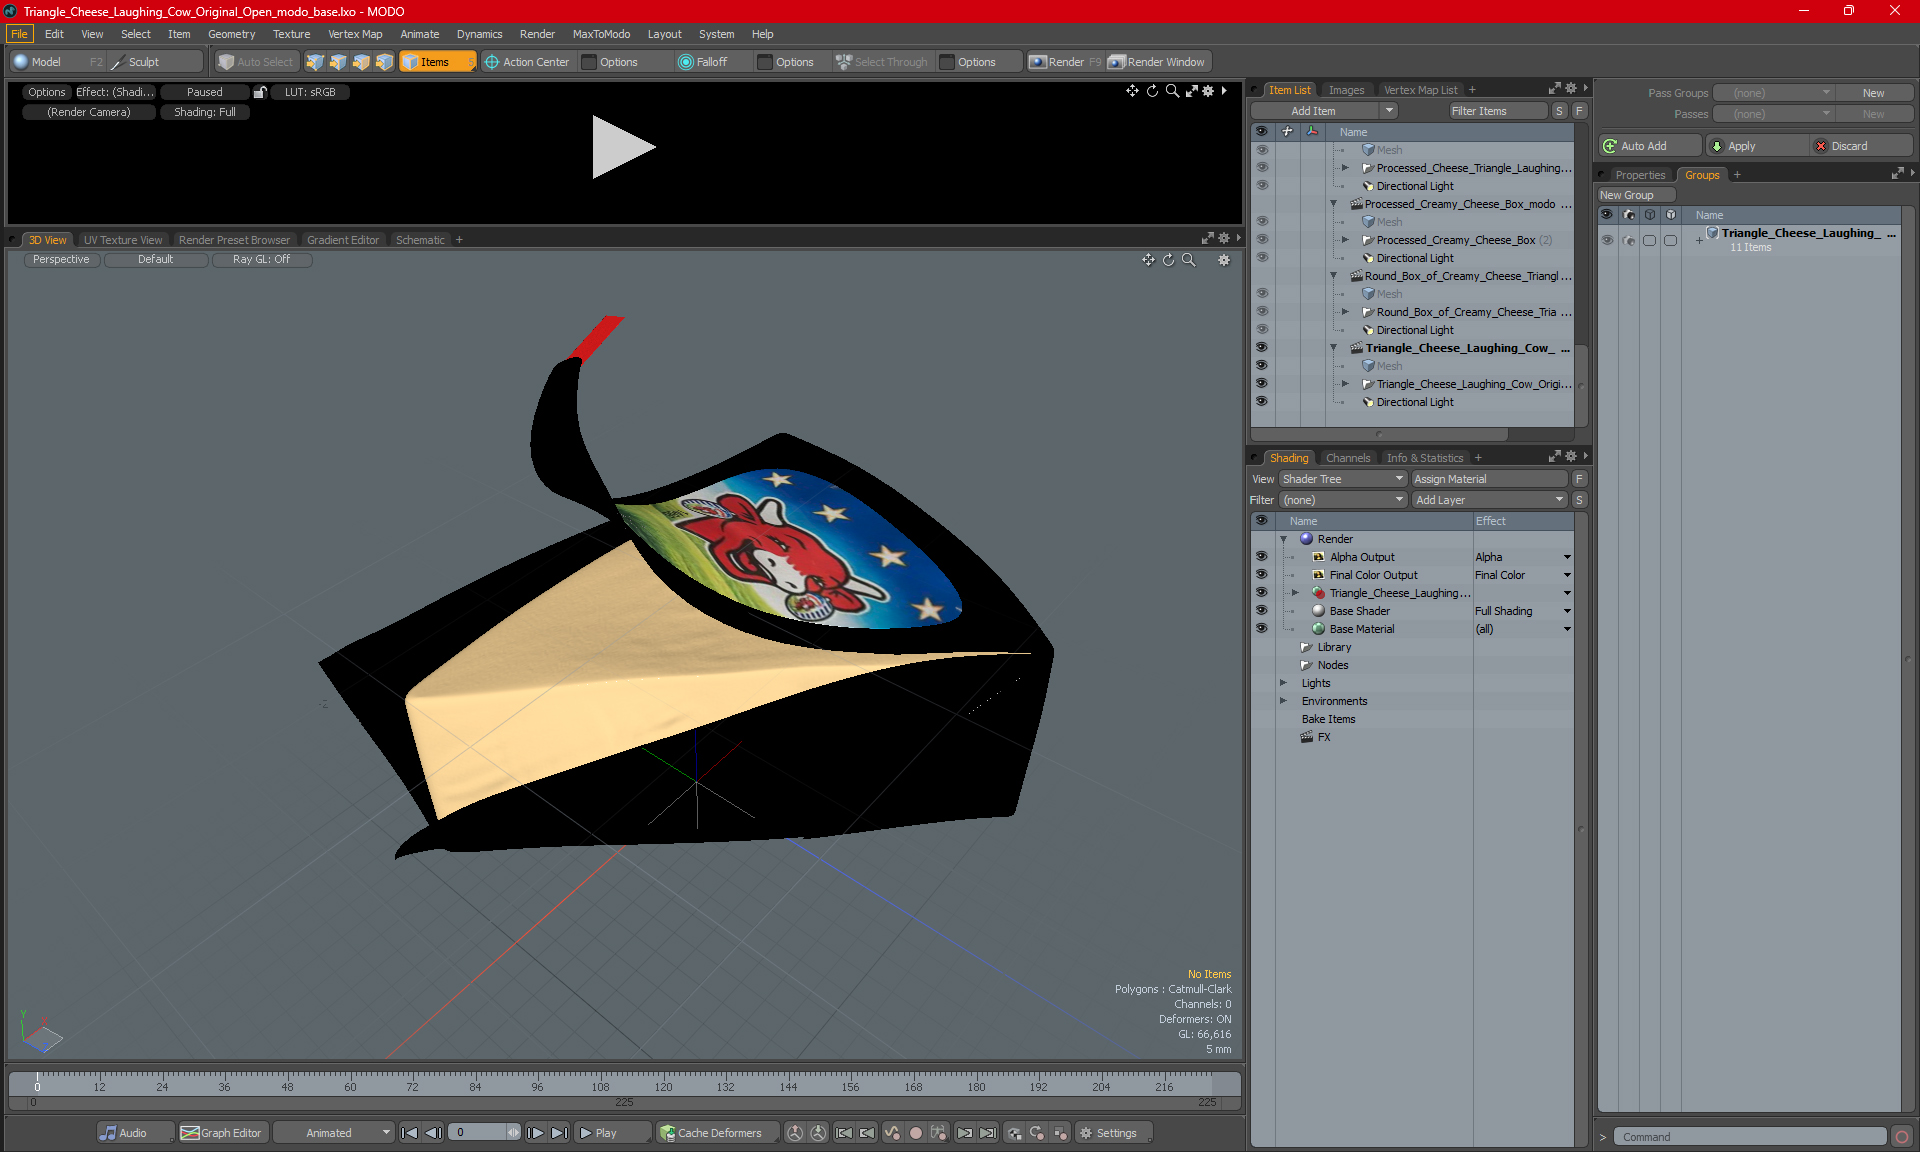The width and height of the screenshot is (1920, 1152).
Task: Toggle visibility of Processed_Creamy_Cheese_Box item
Action: [x=1262, y=240]
